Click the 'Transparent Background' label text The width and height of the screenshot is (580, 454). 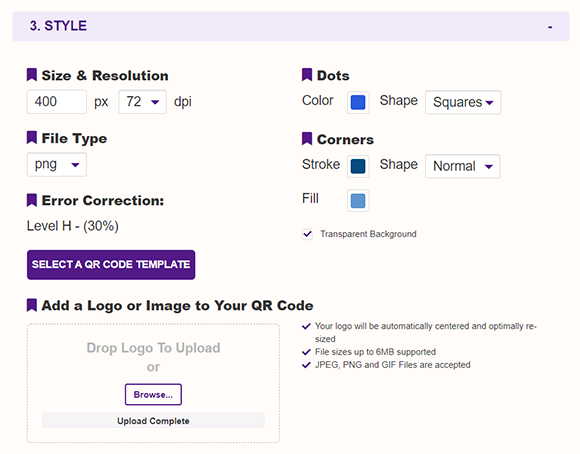[368, 234]
